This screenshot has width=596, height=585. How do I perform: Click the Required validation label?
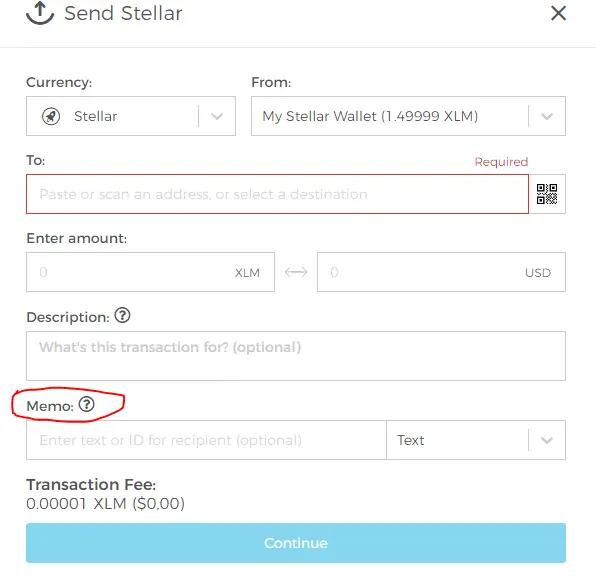click(501, 162)
